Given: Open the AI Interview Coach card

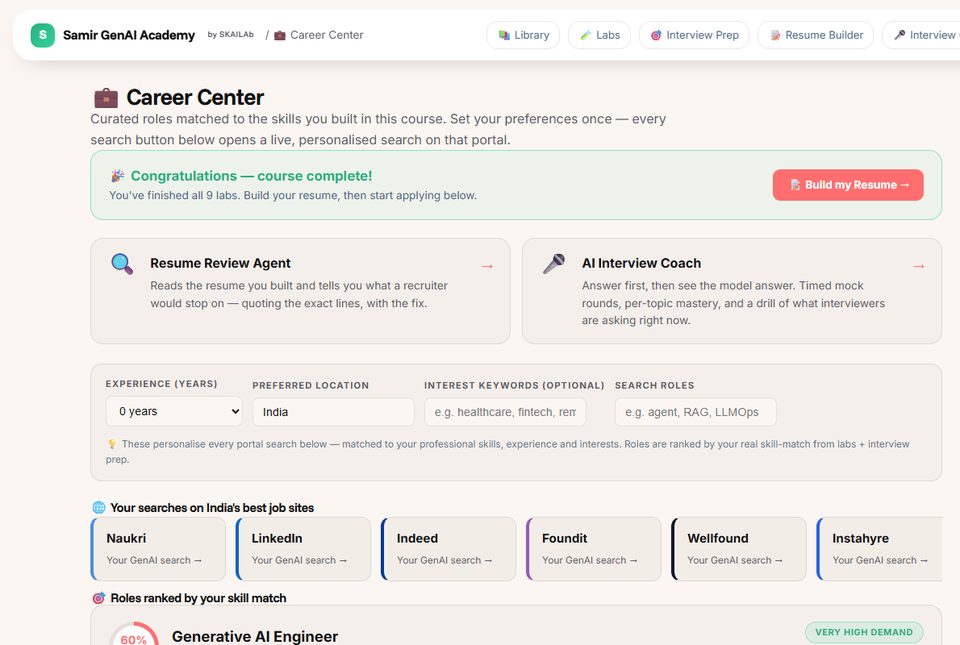Looking at the screenshot, I should (732, 291).
